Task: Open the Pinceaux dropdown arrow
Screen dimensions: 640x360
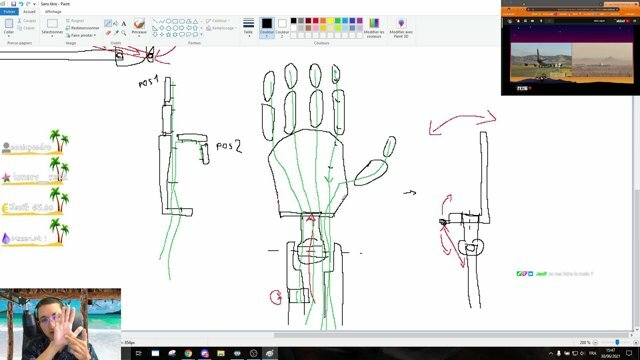Action: click(139, 36)
